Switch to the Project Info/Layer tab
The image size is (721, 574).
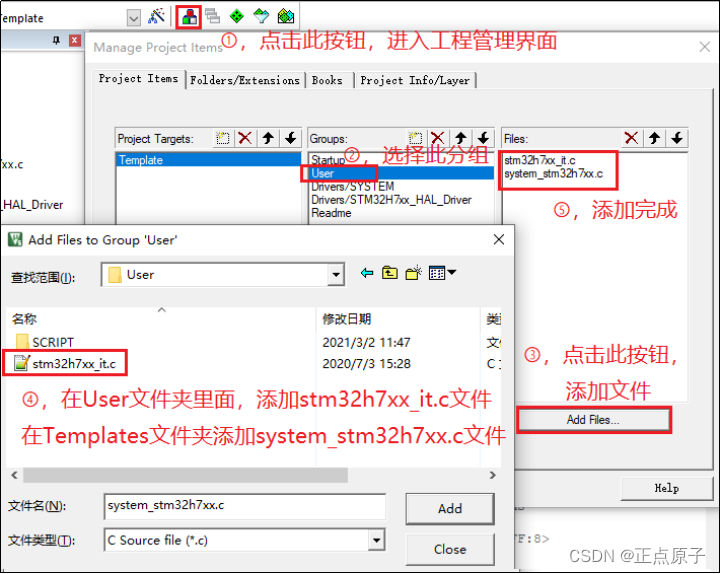coord(415,80)
